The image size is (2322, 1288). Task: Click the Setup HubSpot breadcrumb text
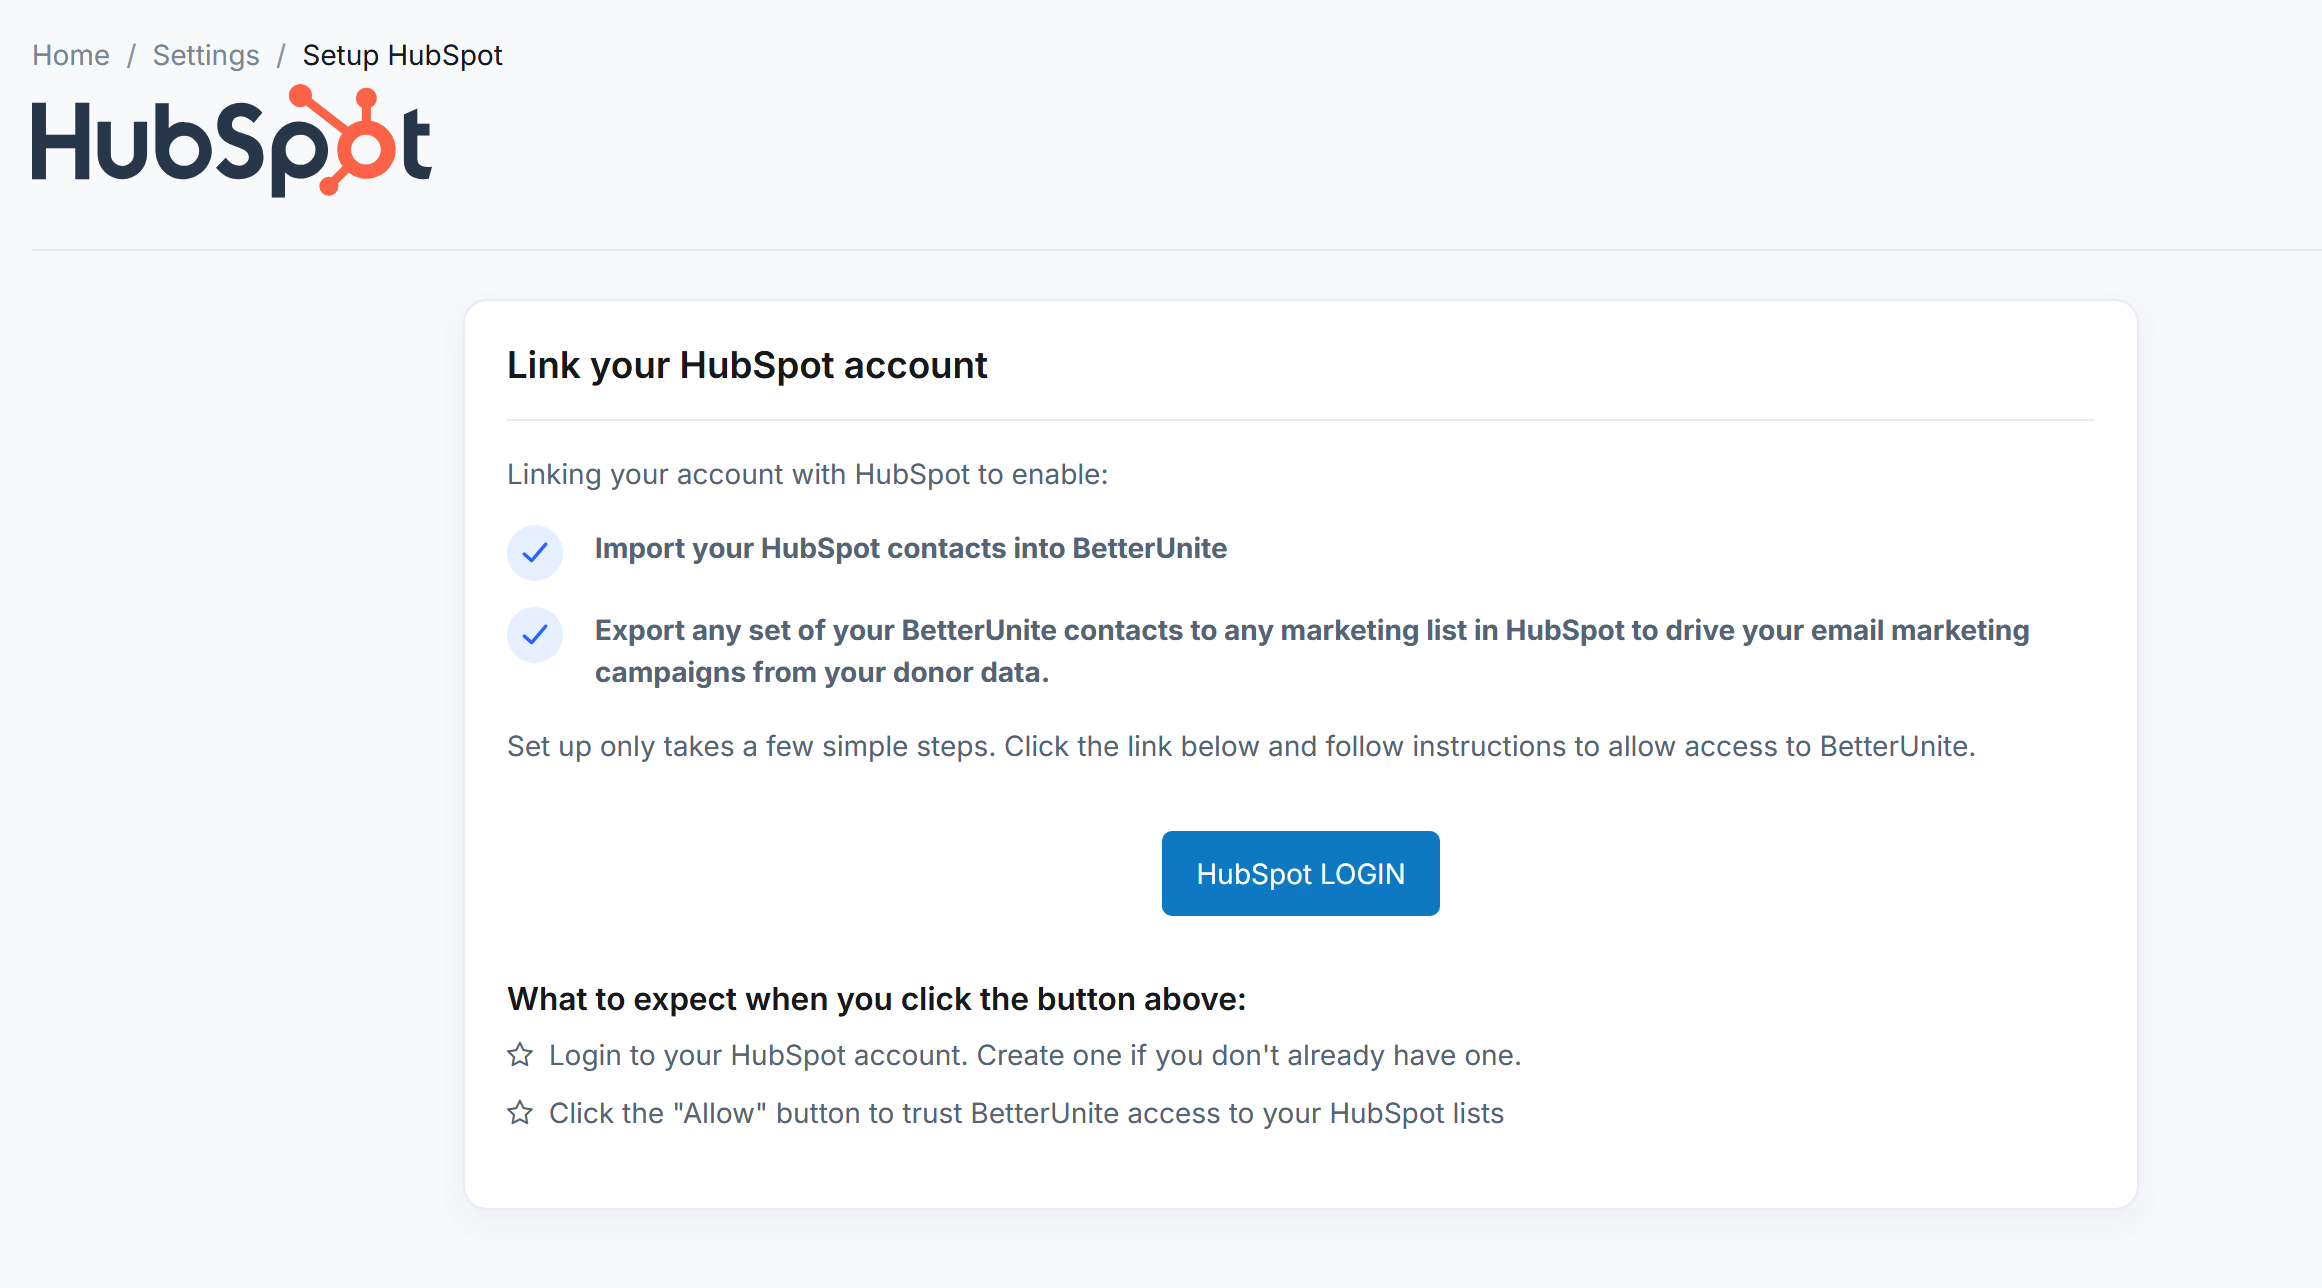point(402,55)
